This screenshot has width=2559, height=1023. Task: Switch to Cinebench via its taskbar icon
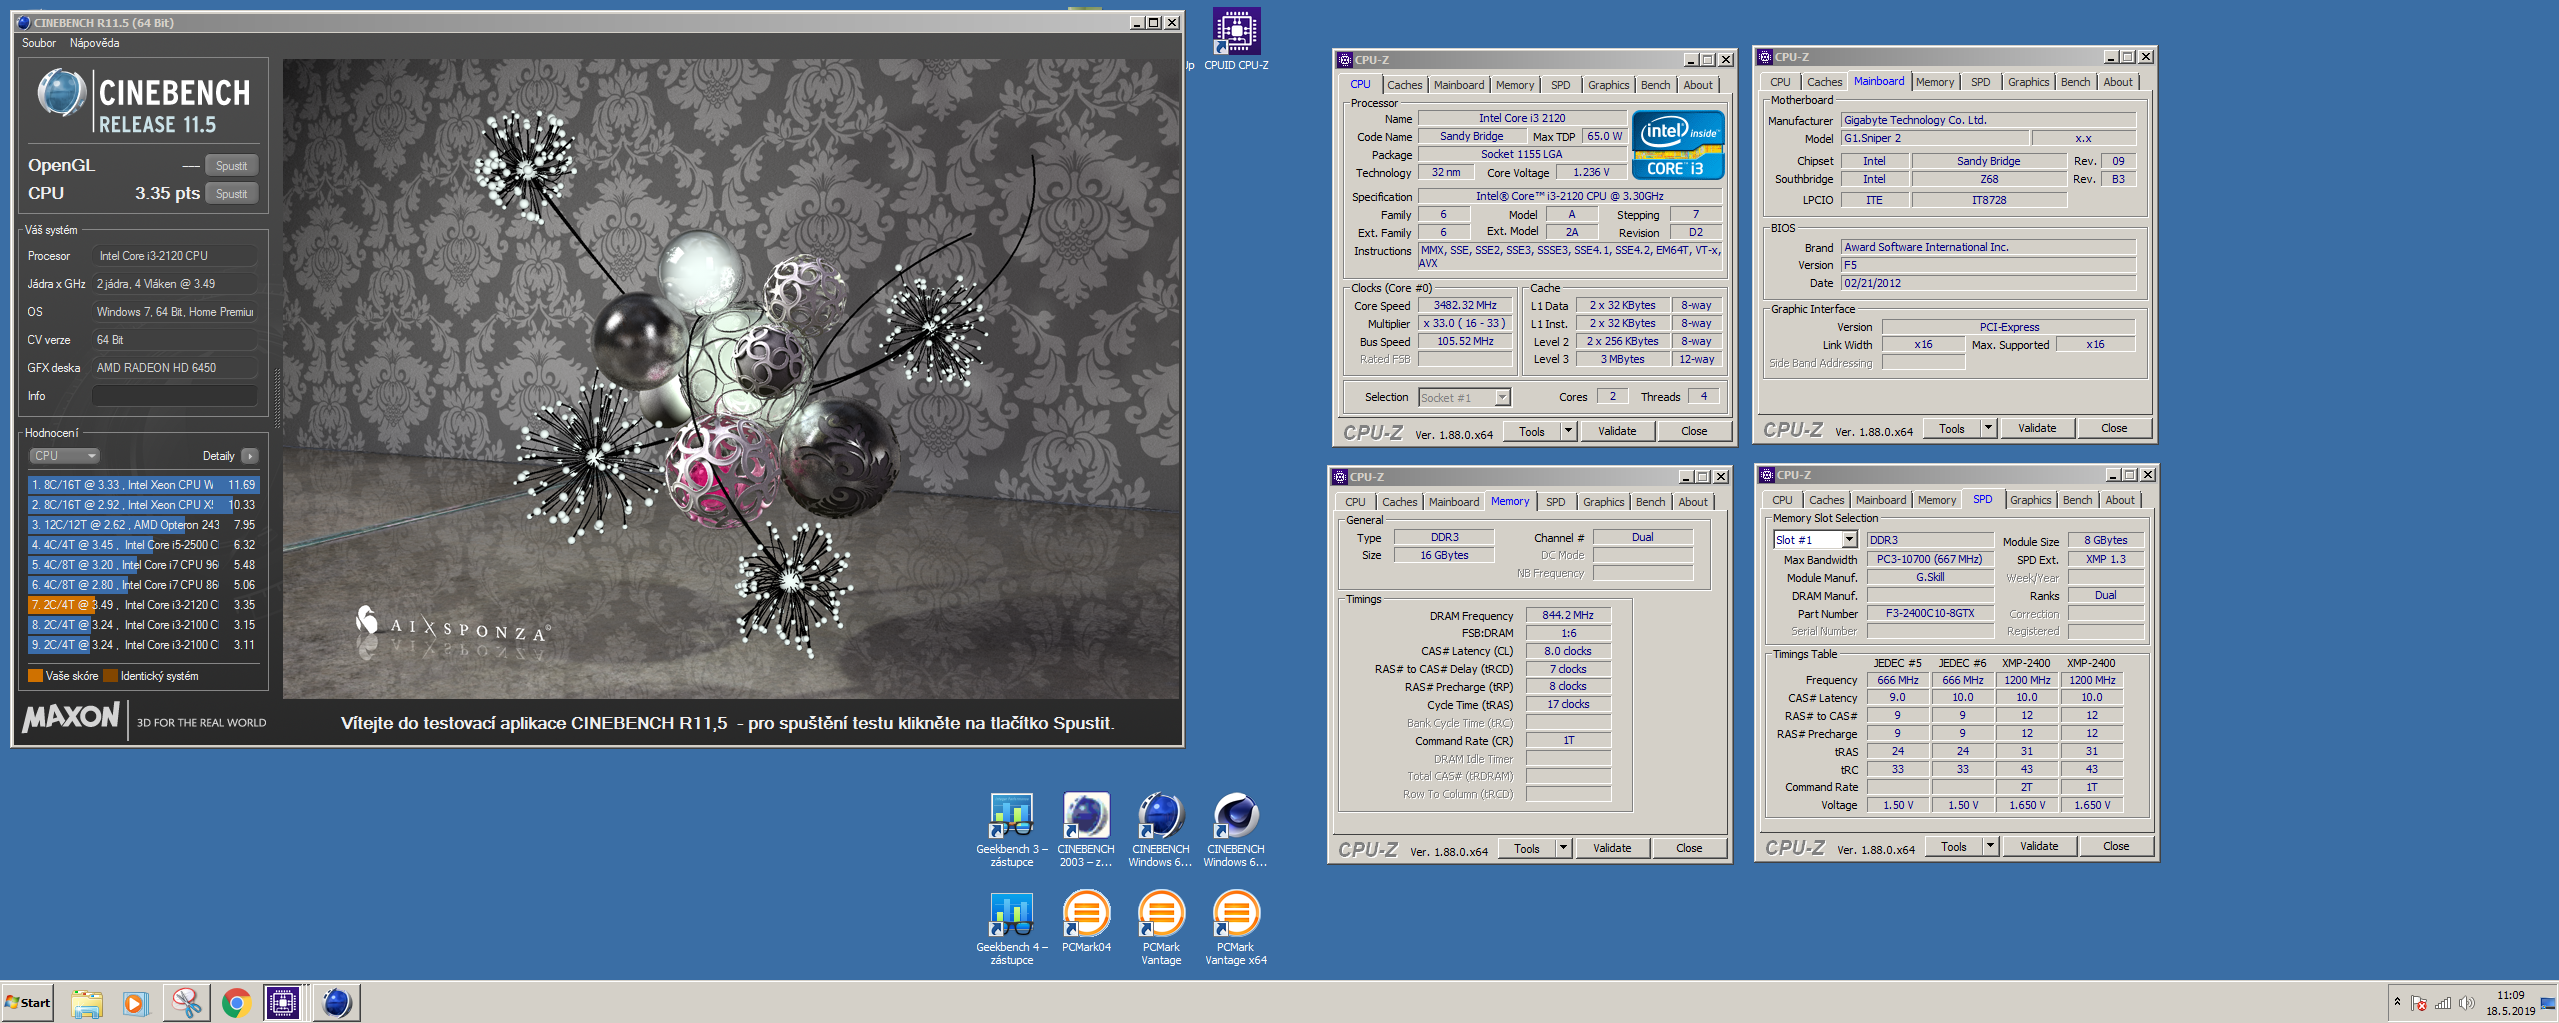(336, 1002)
